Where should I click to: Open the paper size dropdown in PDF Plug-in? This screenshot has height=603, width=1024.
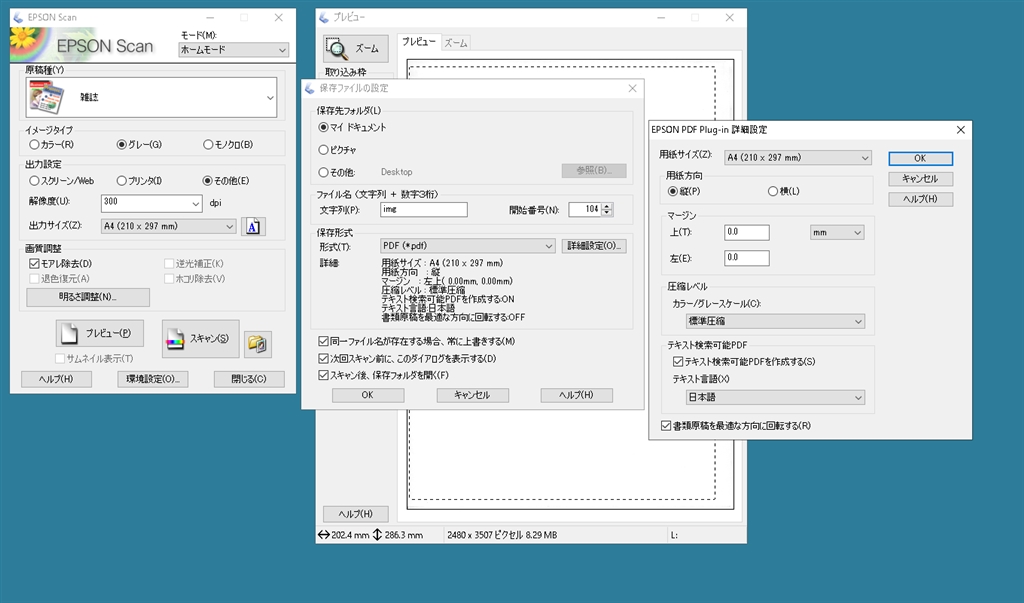click(798, 157)
